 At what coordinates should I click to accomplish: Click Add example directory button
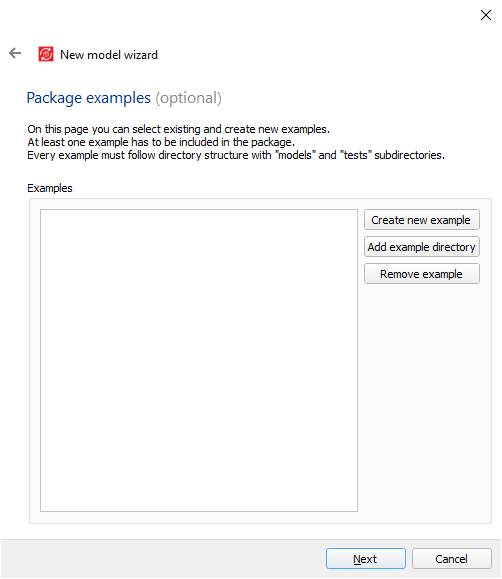click(421, 247)
